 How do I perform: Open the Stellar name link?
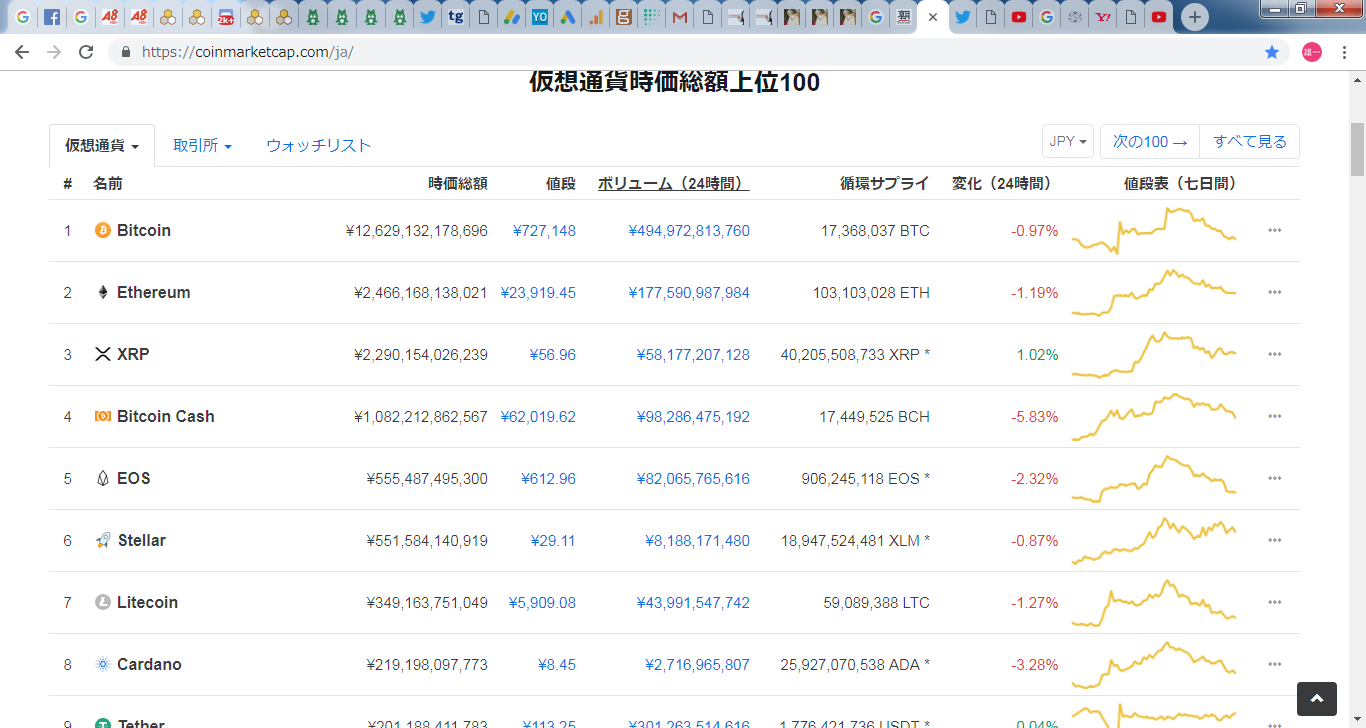coord(141,540)
